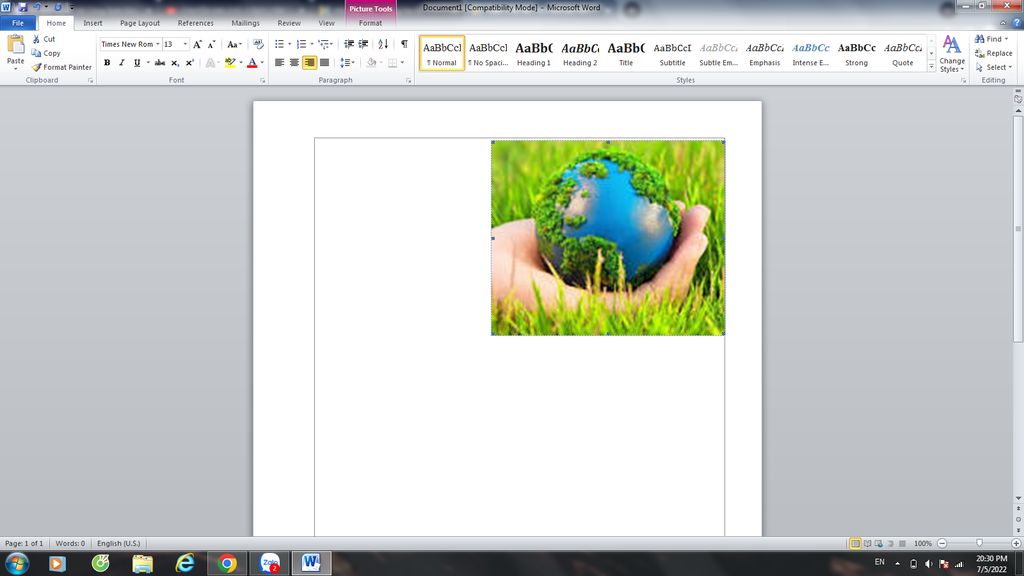
Task: Center align the paragraph
Action: pos(294,63)
